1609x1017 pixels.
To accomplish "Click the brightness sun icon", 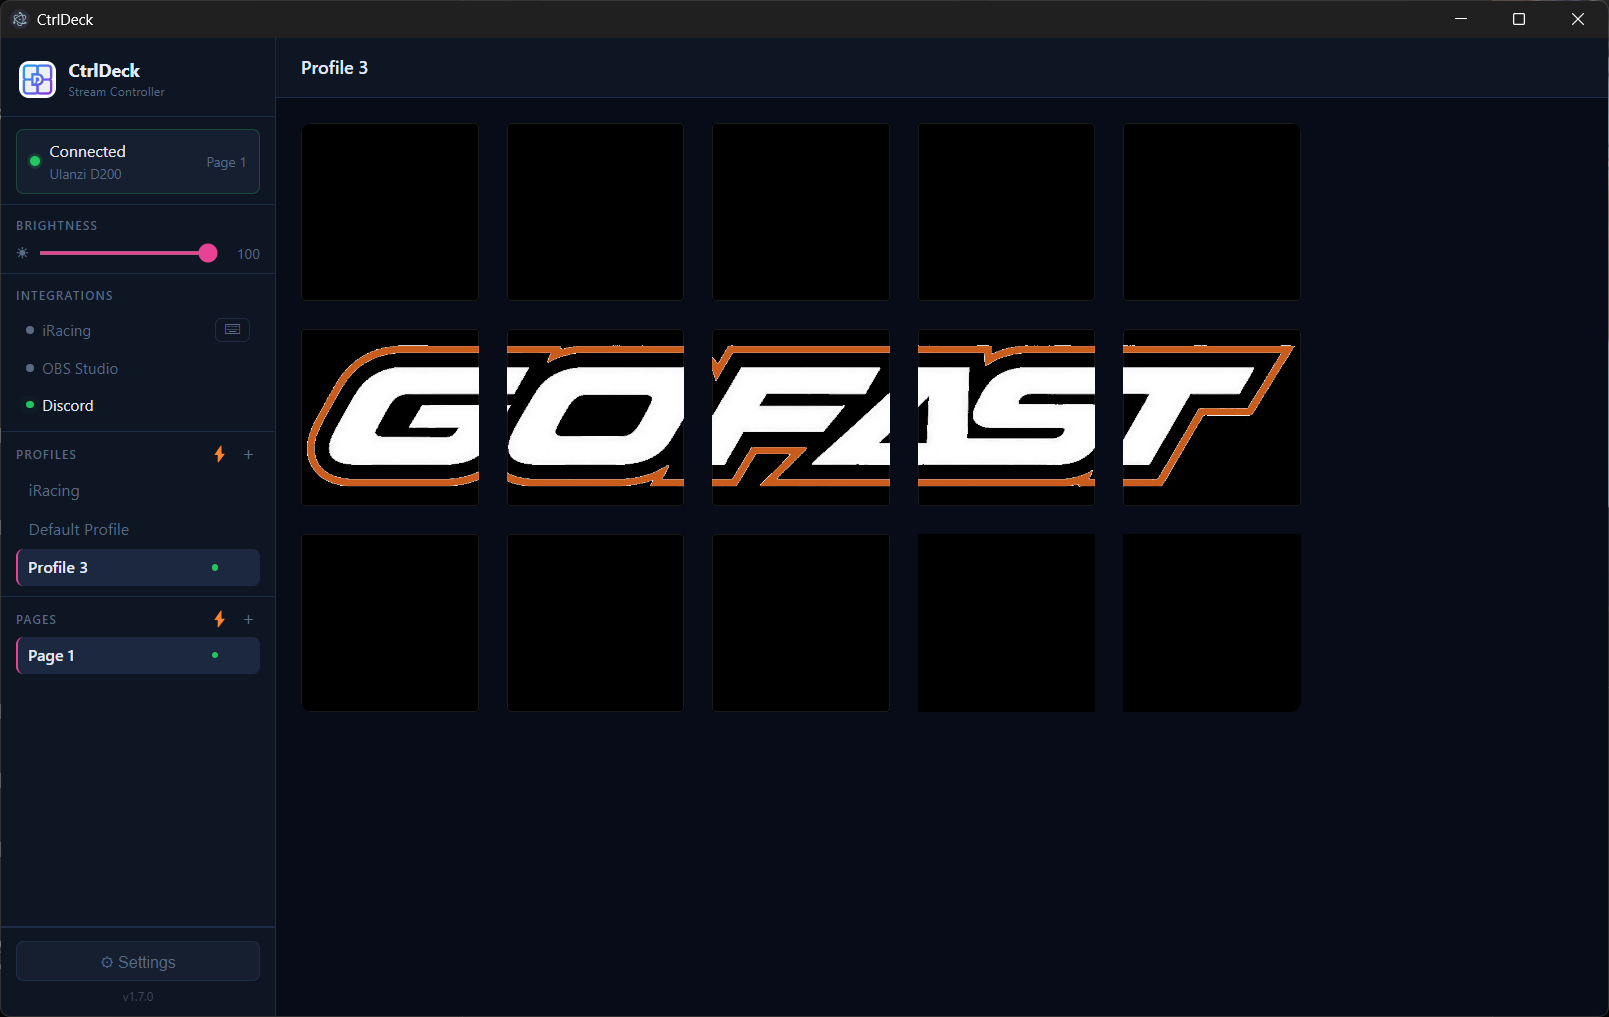I will click(x=23, y=253).
